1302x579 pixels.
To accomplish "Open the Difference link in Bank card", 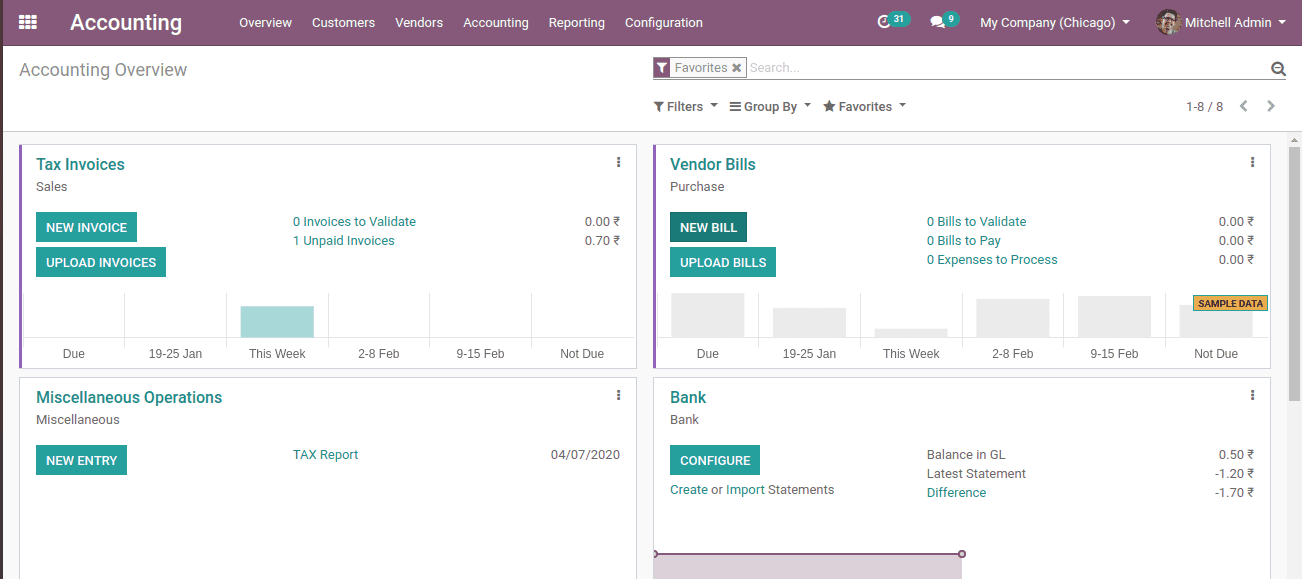I will tap(956, 493).
